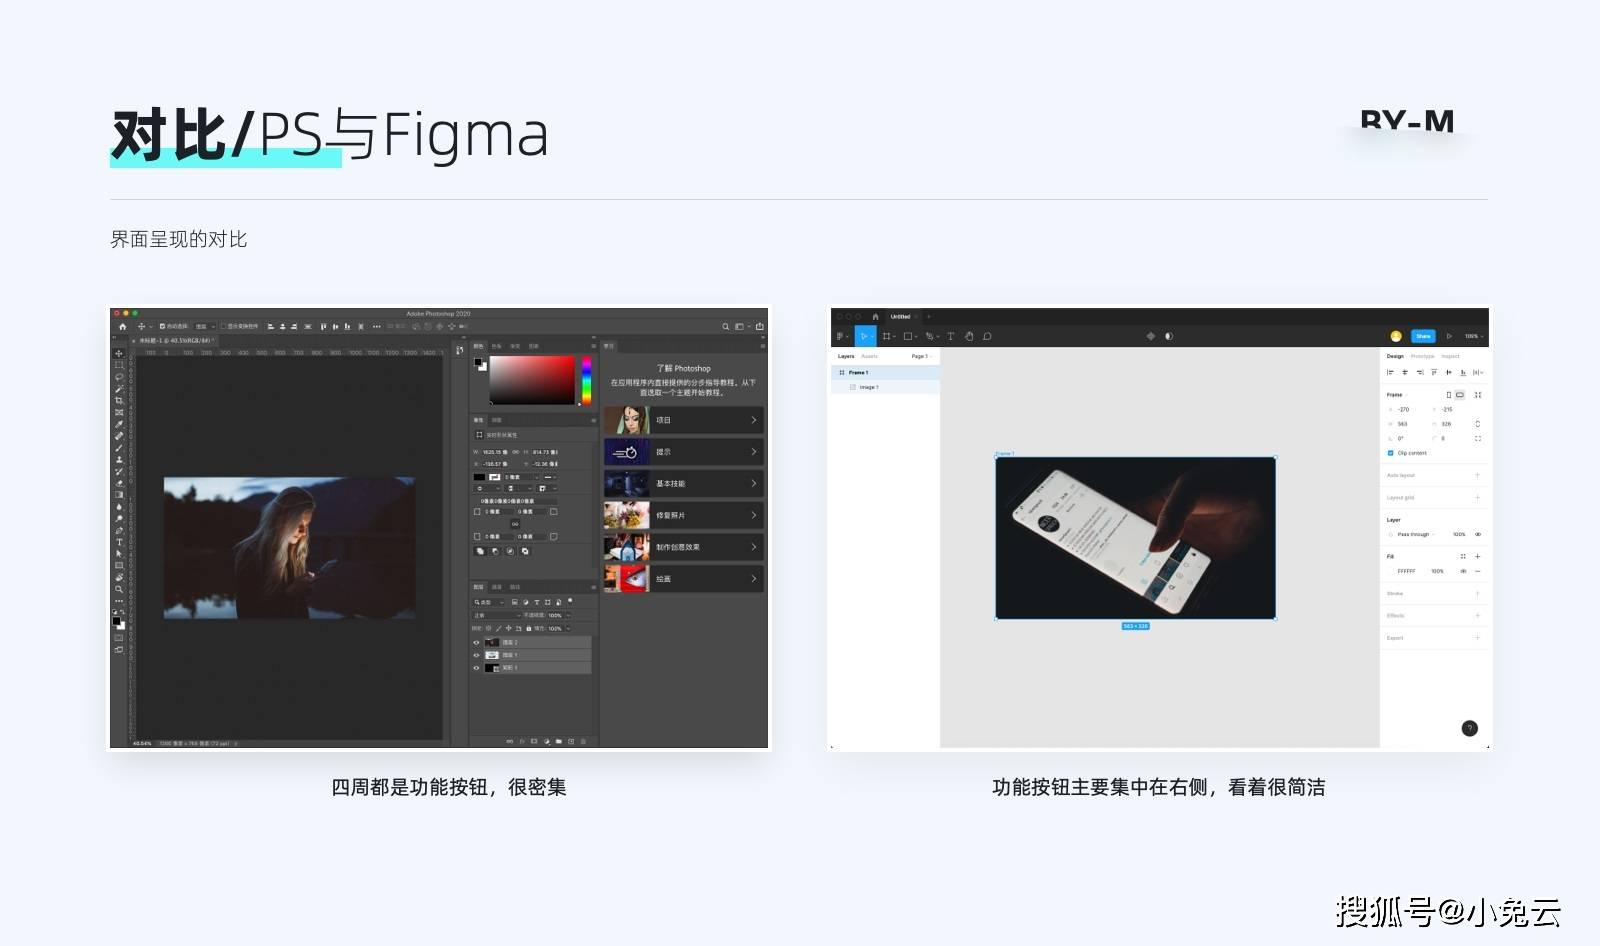
Task: Switch to Figma Prototype tab
Action: (x=1423, y=356)
